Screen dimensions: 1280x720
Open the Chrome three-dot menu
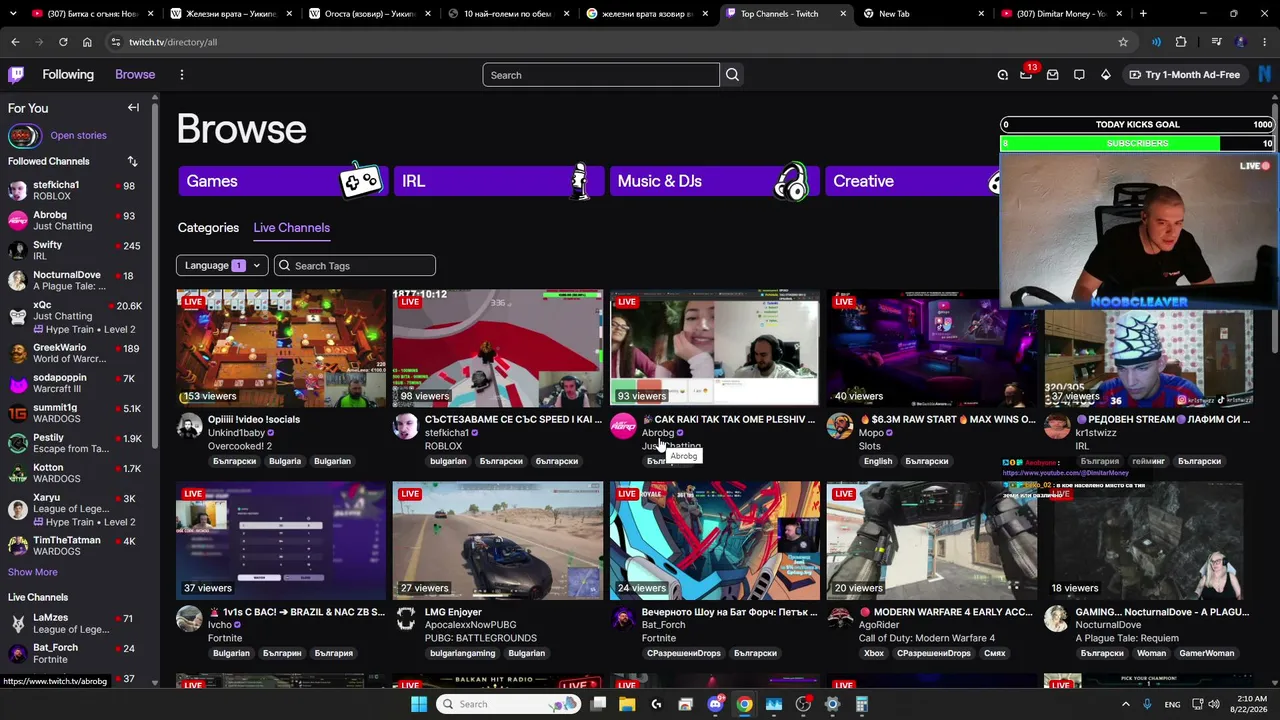click(x=1265, y=42)
